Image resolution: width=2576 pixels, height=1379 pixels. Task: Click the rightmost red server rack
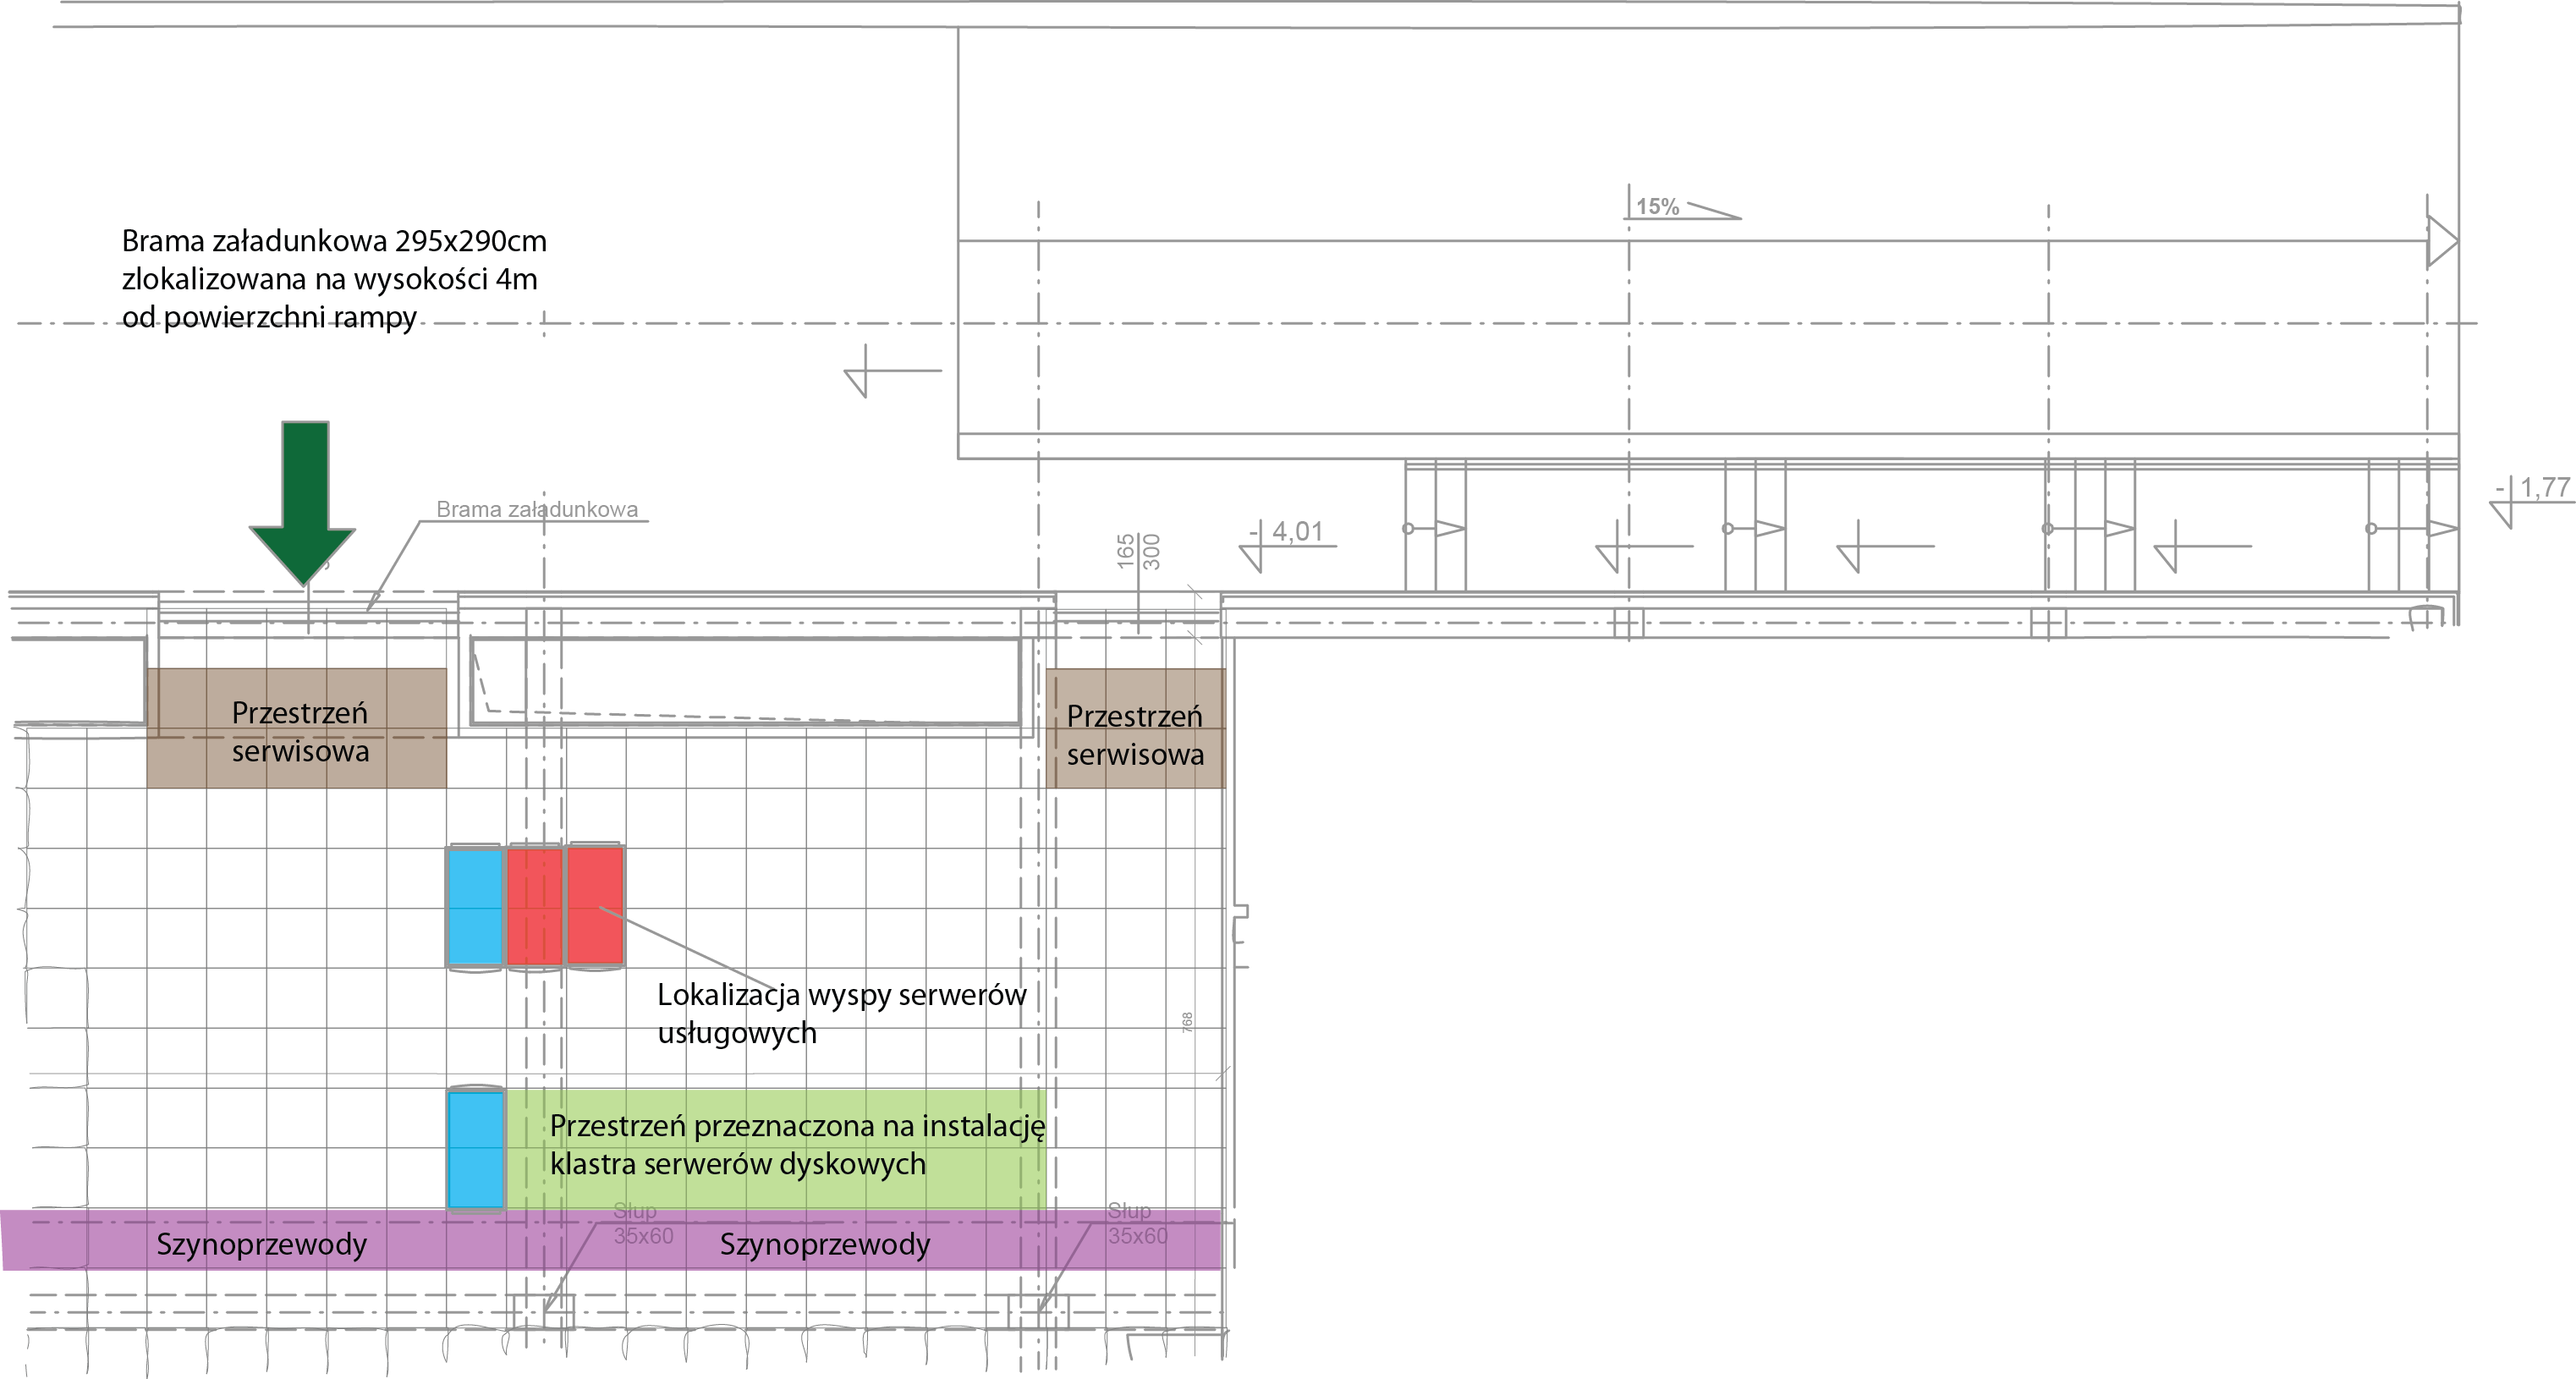pyautogui.click(x=596, y=906)
